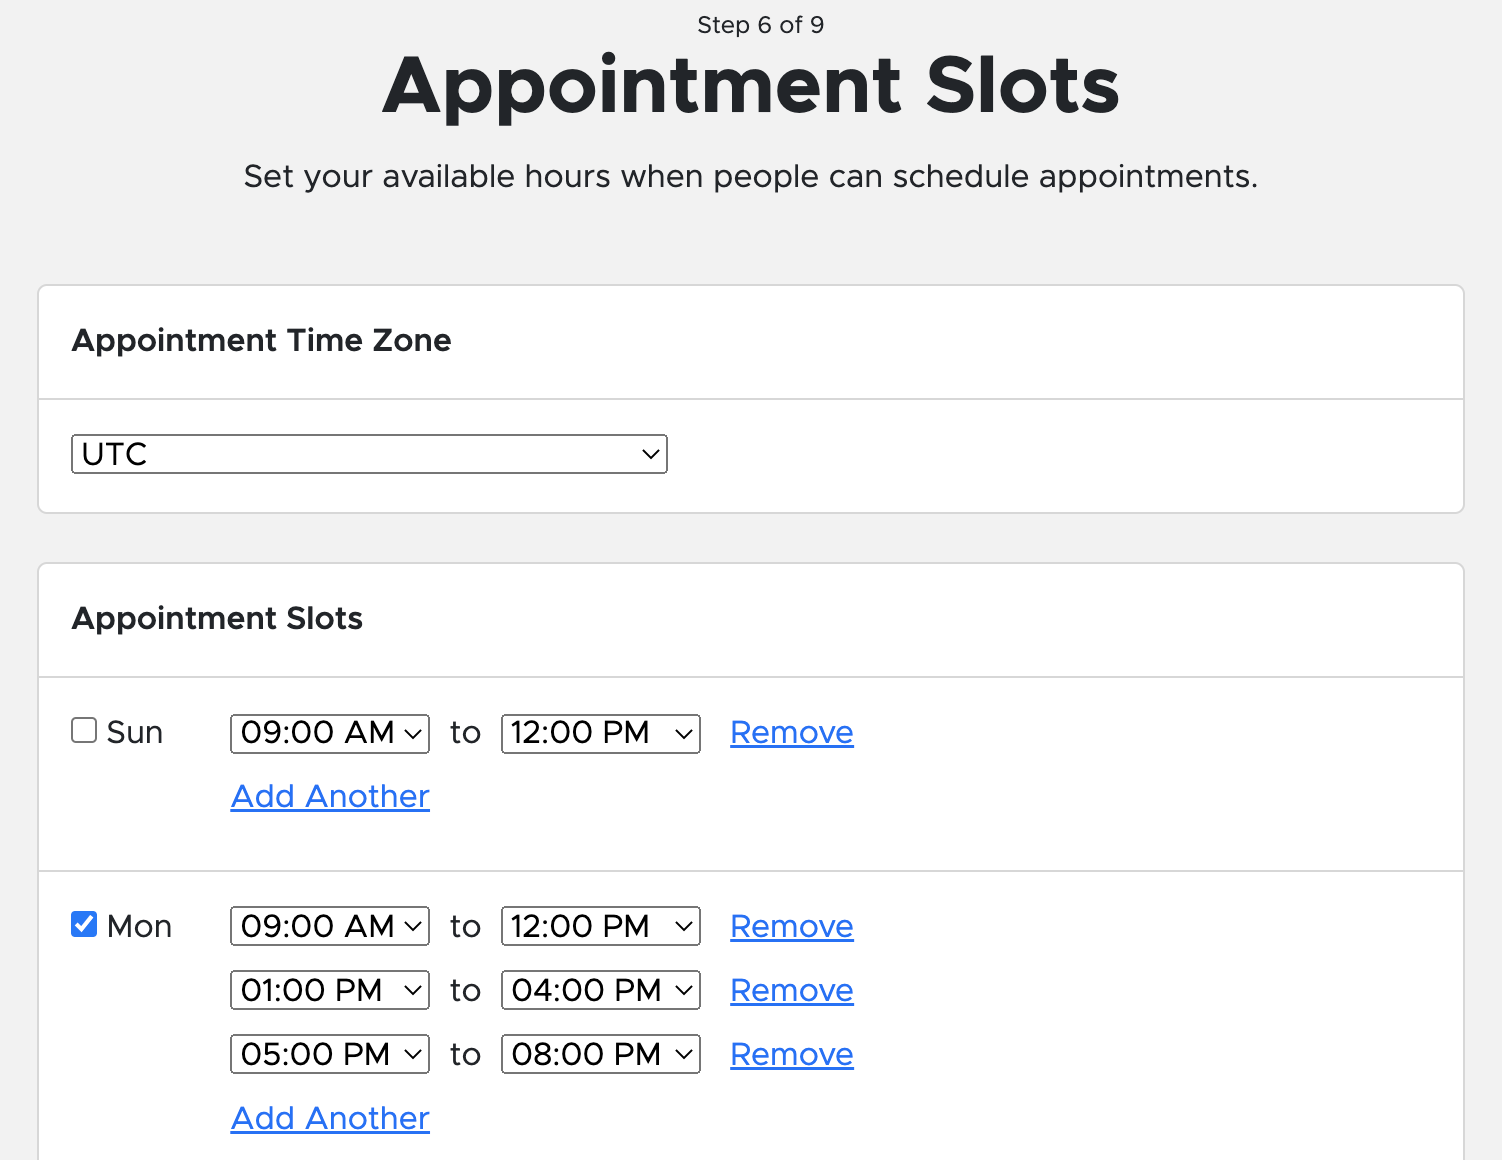The image size is (1502, 1160).
Task: Open the UTC time zone dropdown
Action: click(369, 454)
